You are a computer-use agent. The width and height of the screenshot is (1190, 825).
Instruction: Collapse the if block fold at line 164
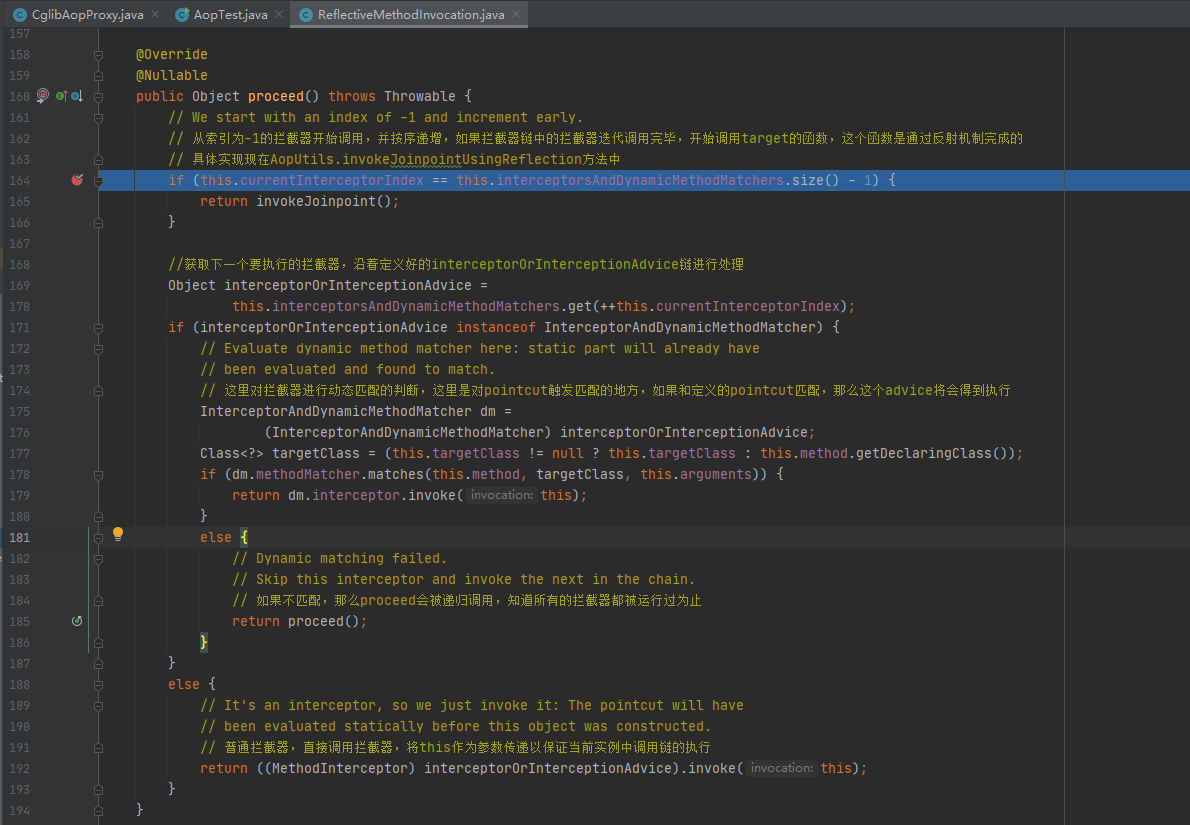coord(98,181)
